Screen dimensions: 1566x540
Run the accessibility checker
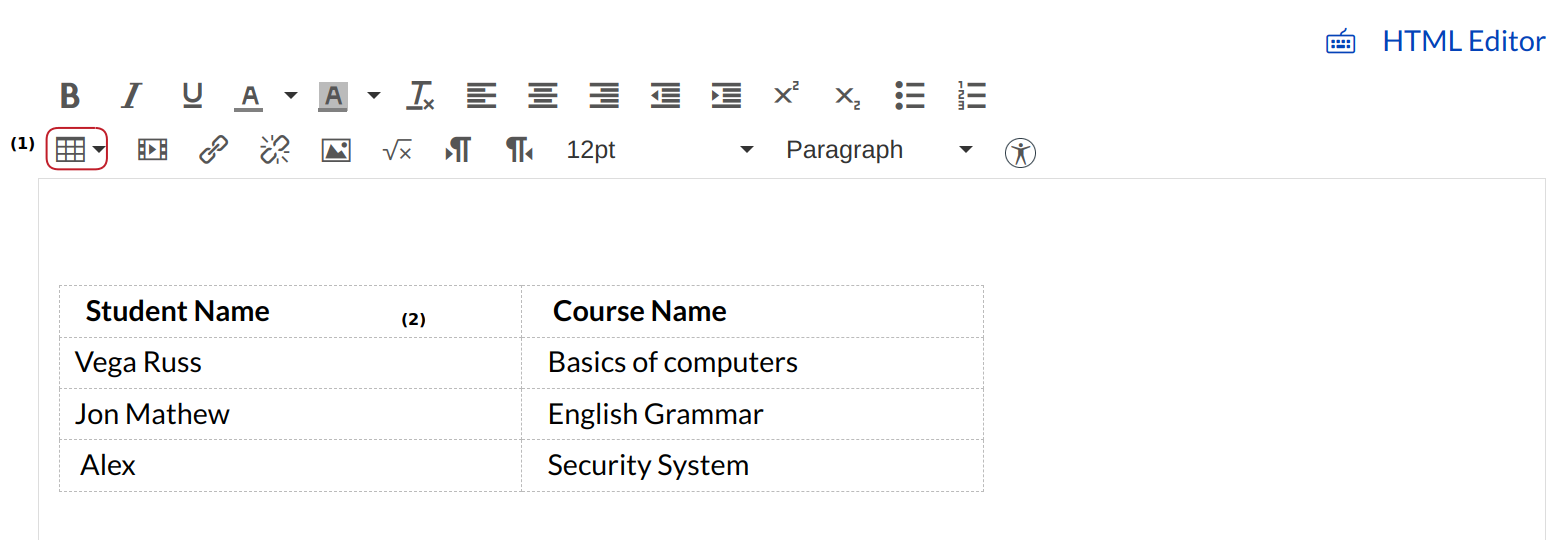(1020, 152)
